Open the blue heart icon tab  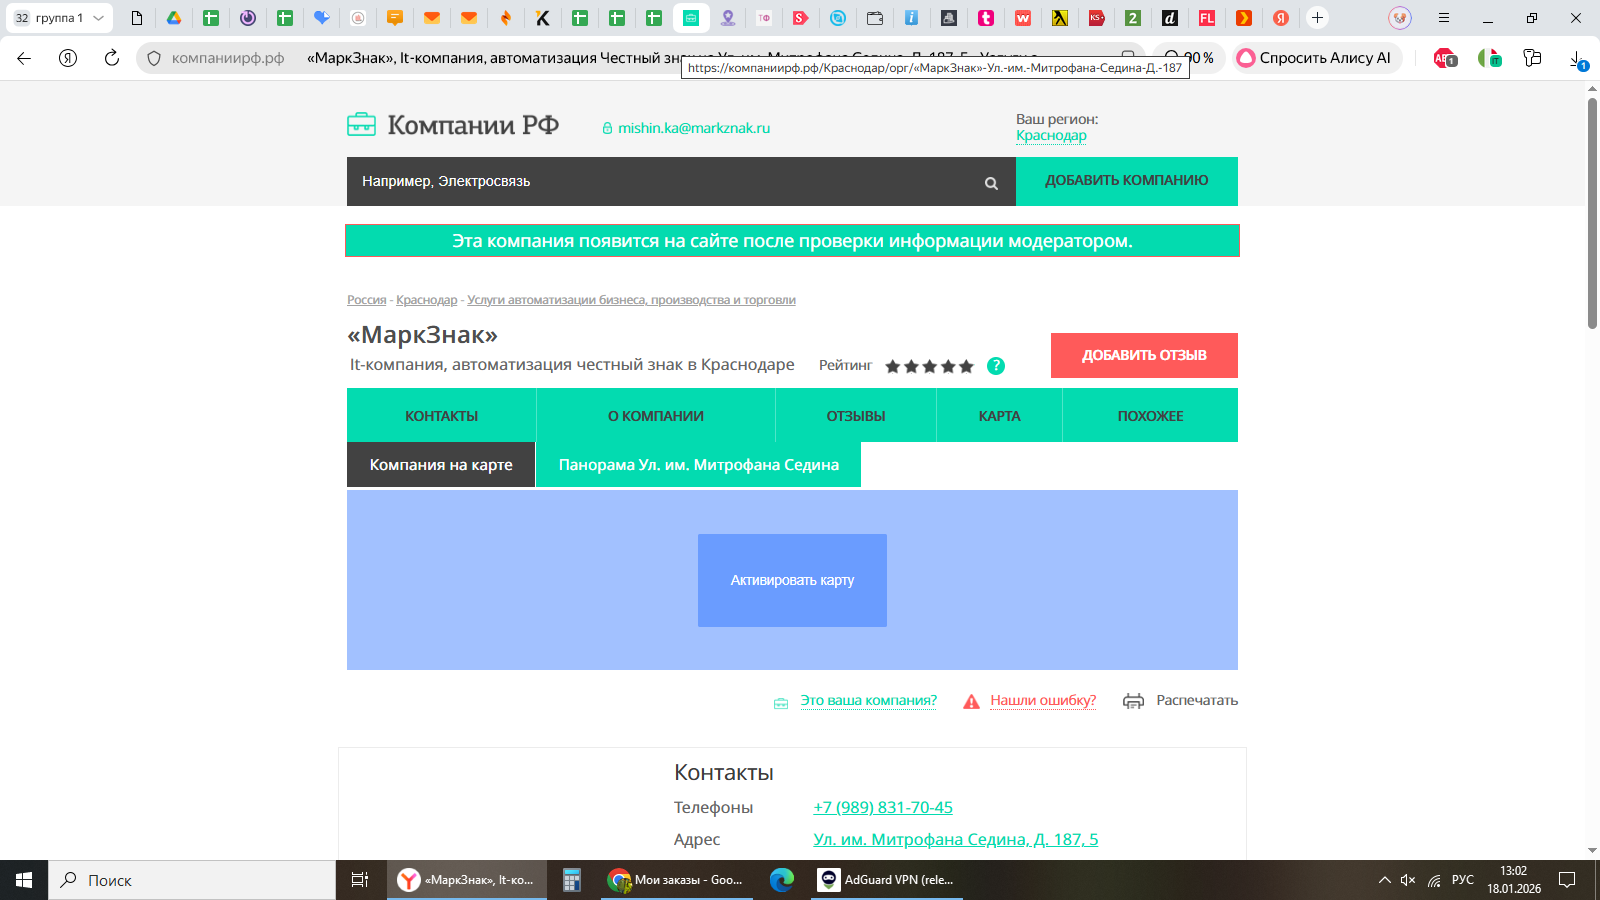pos(321,18)
